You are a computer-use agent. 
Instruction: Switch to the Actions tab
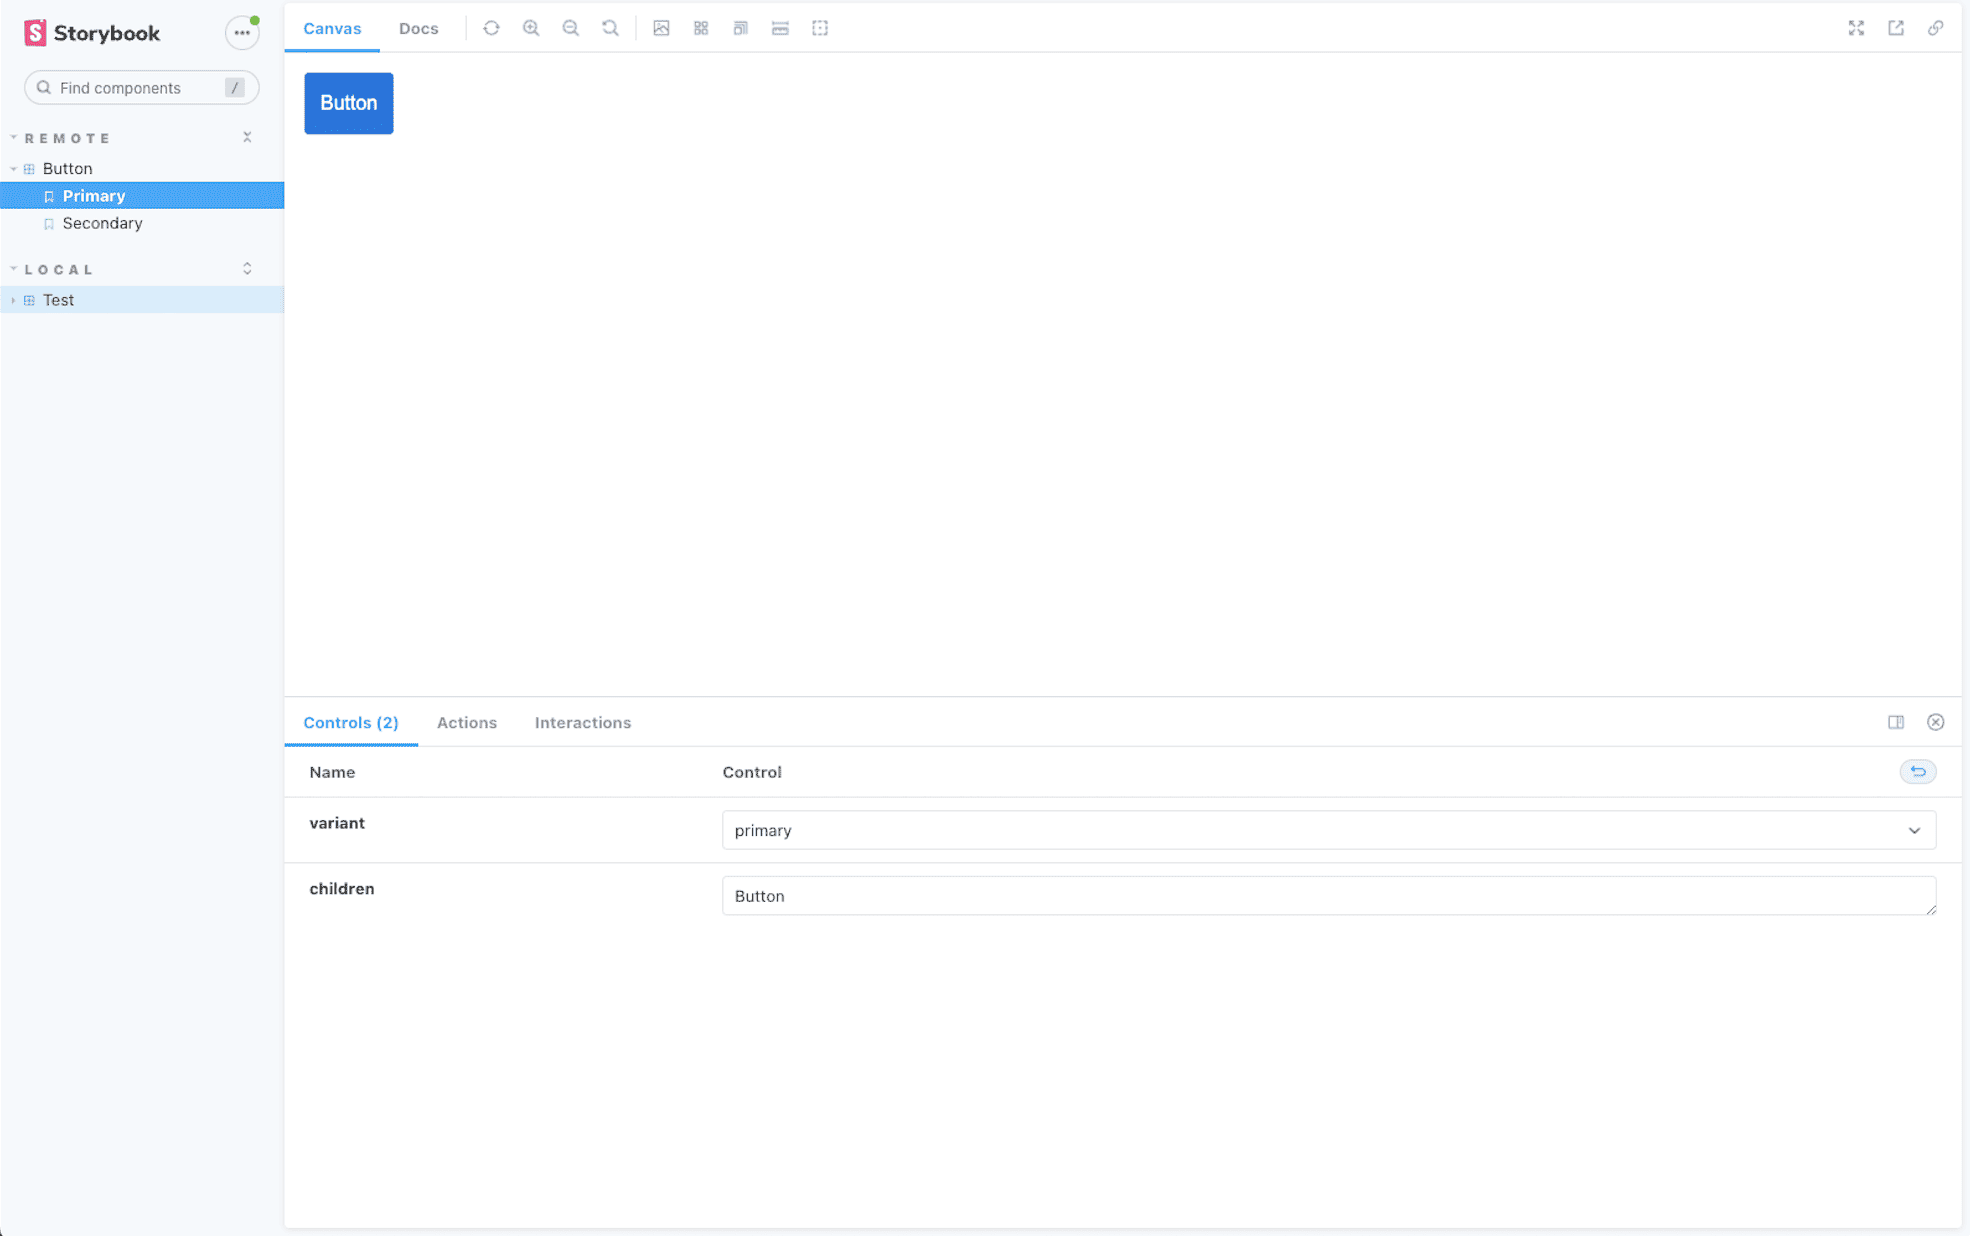(x=467, y=722)
